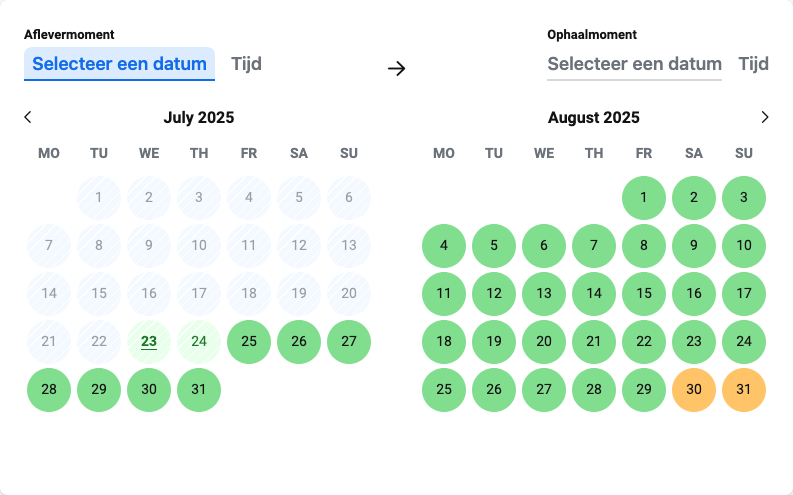Select July 27 in the calendar

tap(349, 342)
